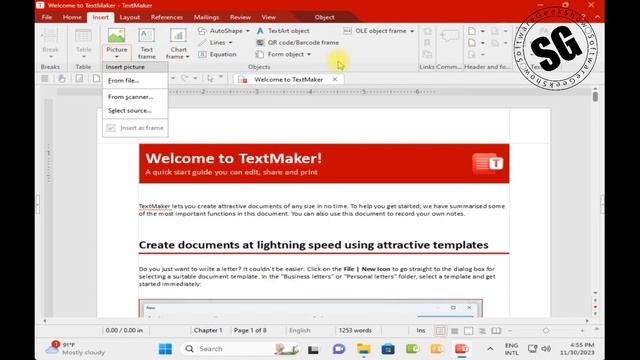Open File Explorer from taskbar

pos(363,349)
